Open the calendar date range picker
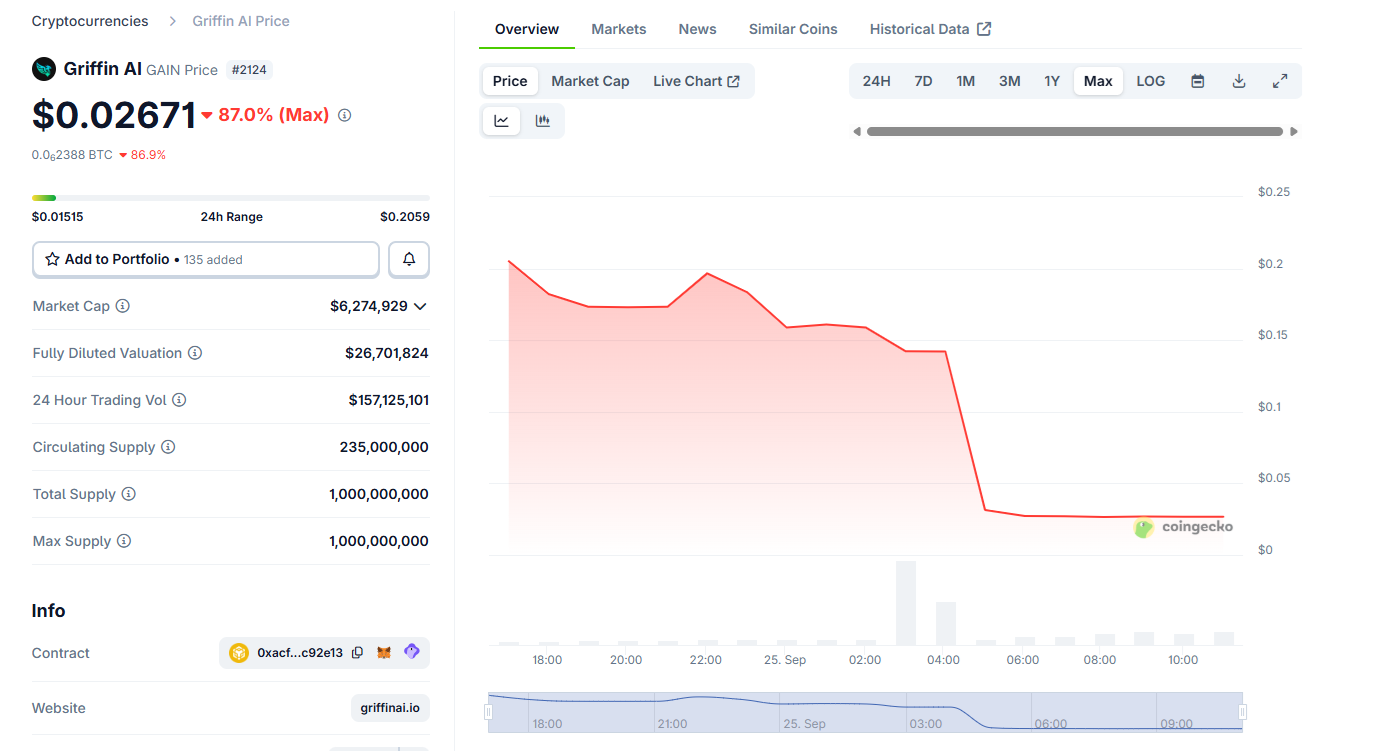The height and width of the screenshot is (751, 1378). tap(1198, 81)
